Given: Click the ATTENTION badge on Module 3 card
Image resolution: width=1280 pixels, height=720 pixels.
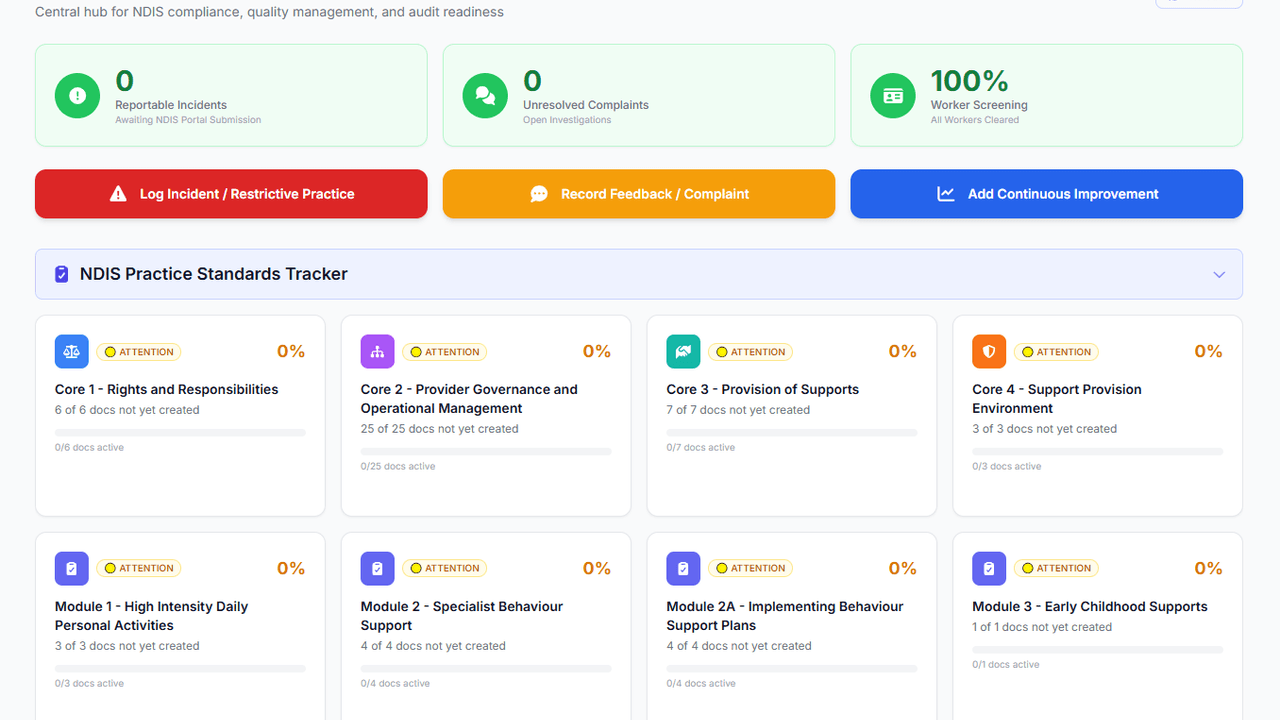Looking at the screenshot, I should point(1057,568).
